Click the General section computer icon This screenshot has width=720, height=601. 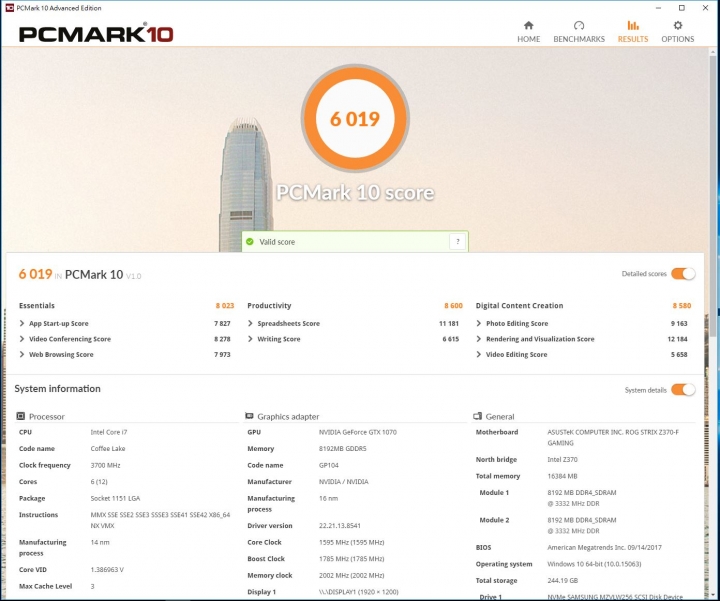pos(478,416)
